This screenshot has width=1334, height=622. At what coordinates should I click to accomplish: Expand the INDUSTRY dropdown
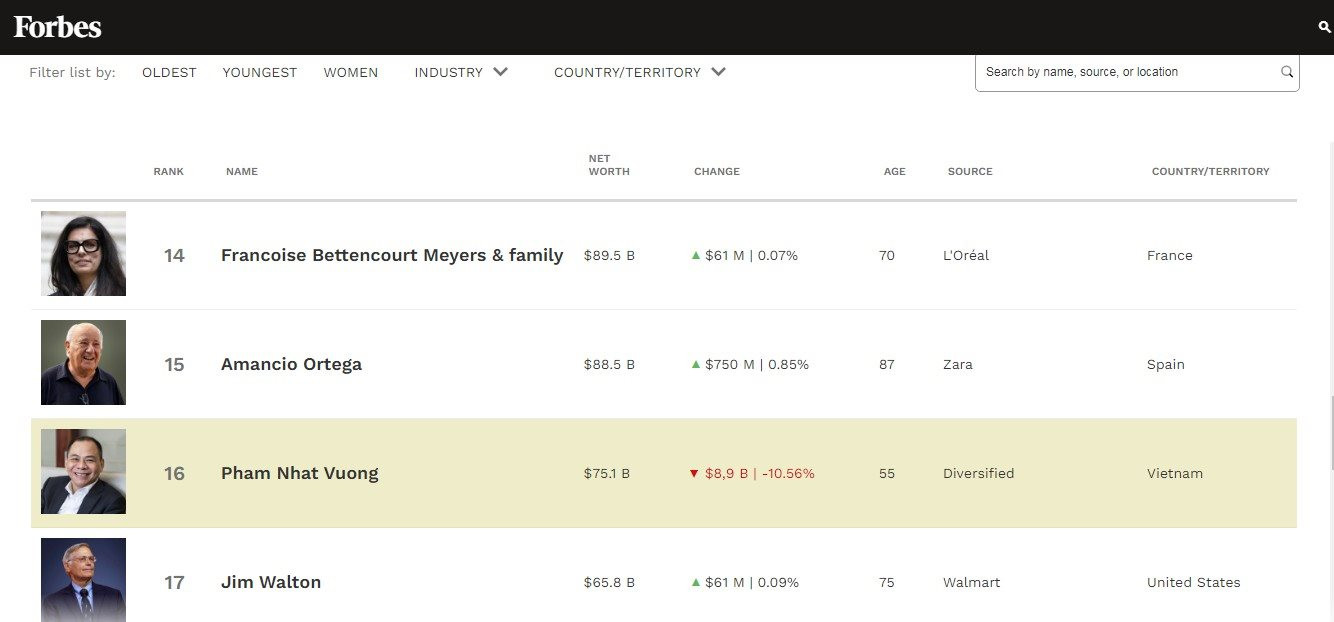[461, 73]
